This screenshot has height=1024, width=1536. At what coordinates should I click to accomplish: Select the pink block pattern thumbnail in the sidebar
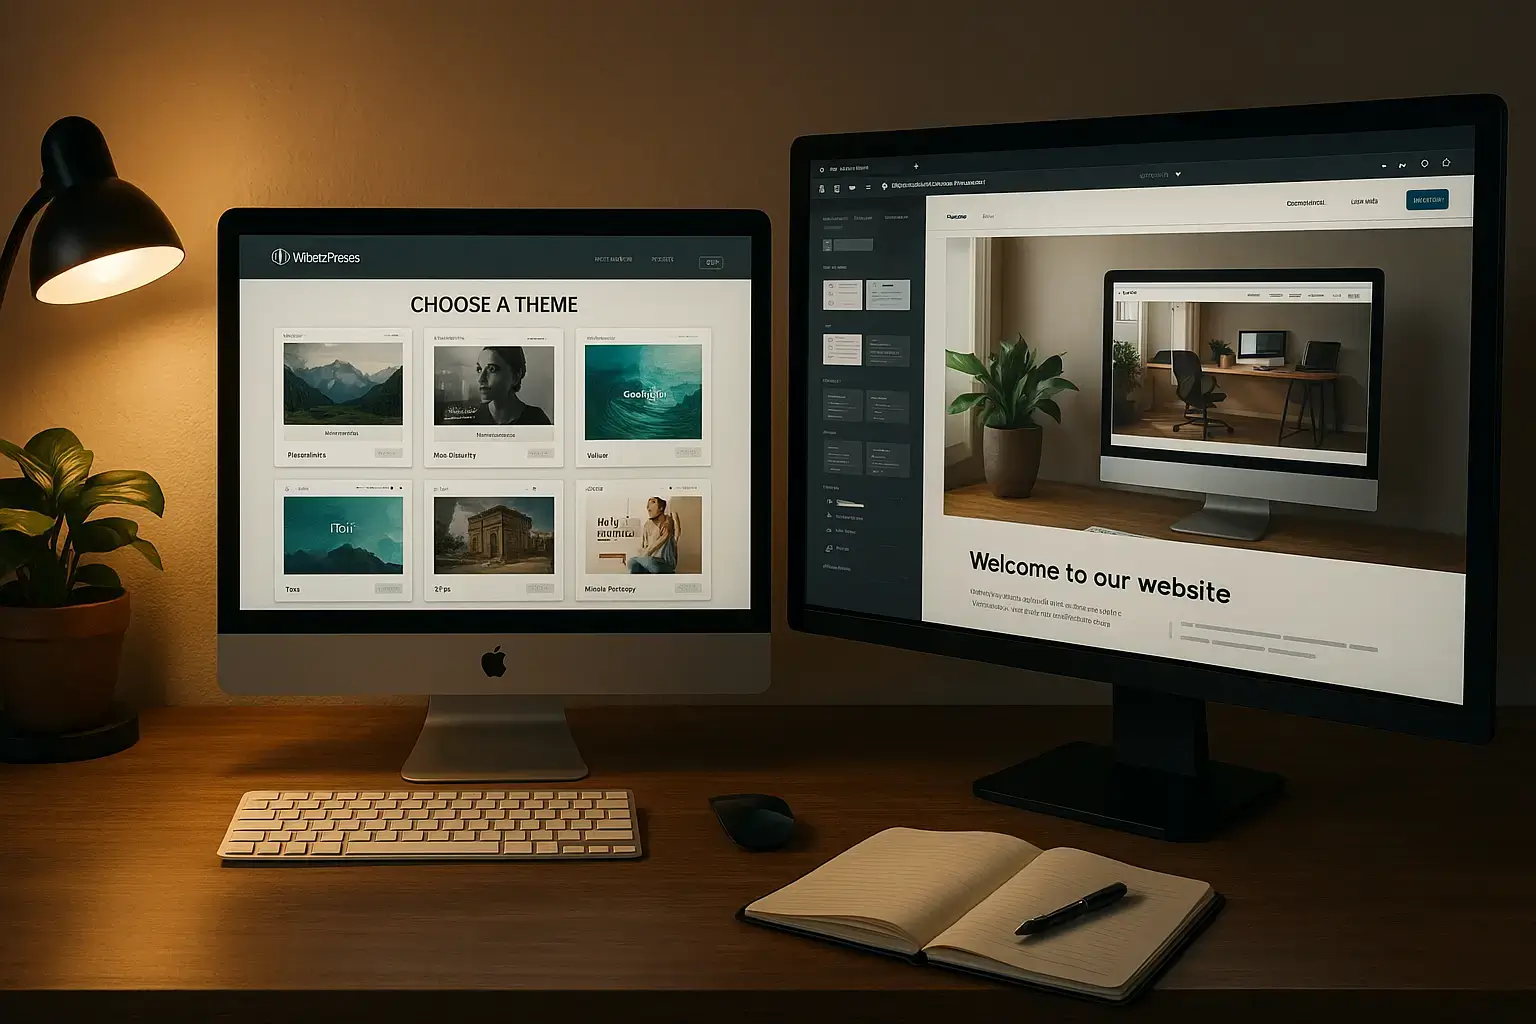point(843,294)
